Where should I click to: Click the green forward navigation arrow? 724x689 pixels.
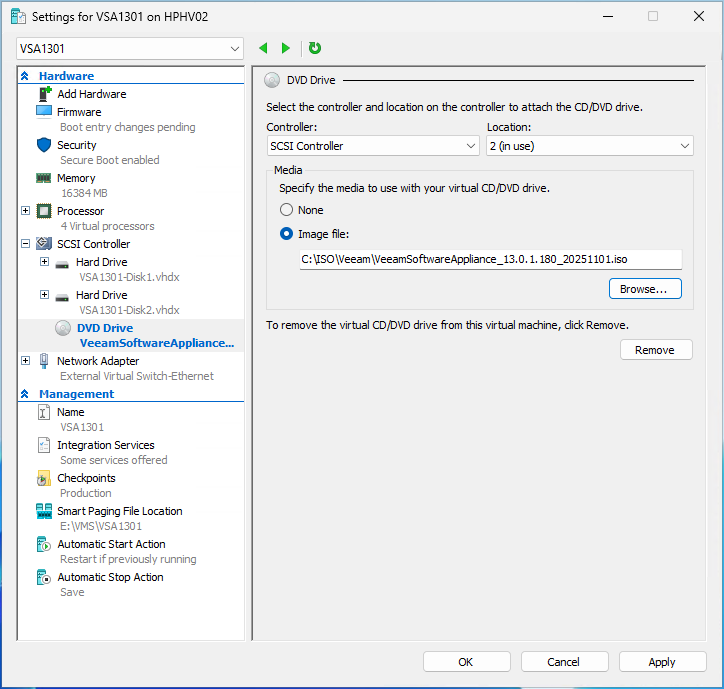[x=286, y=48]
